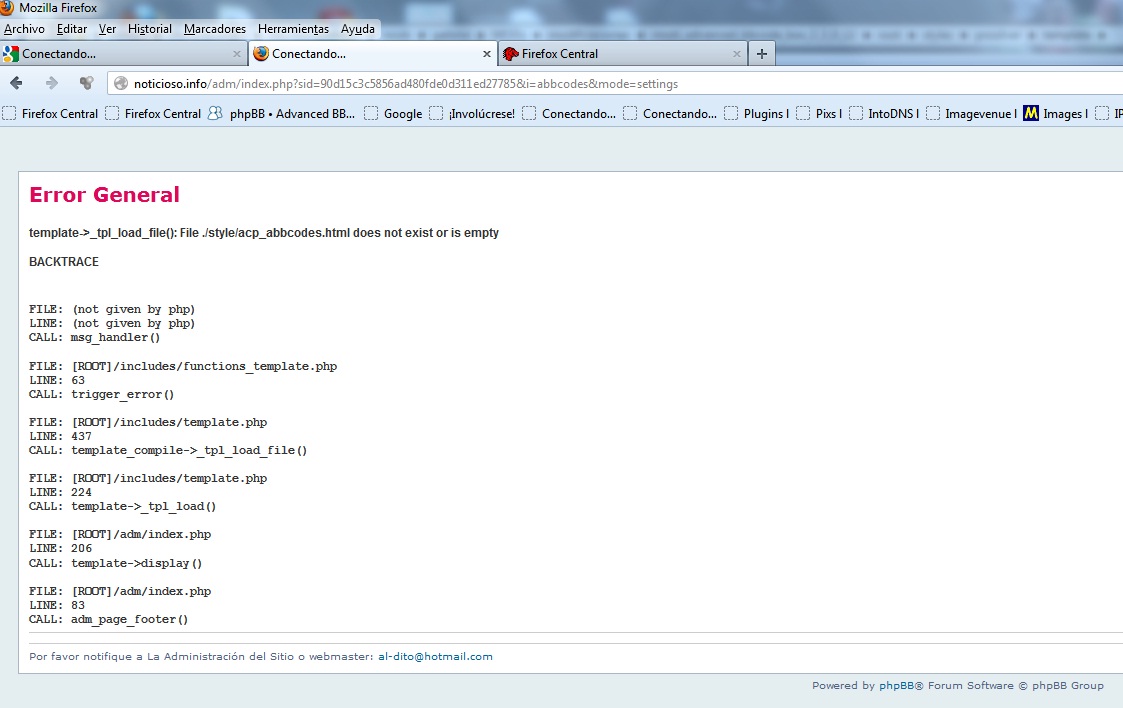Image resolution: width=1123 pixels, height=708 pixels.
Task: Open the ¡Involúcrese! bookmark
Action: click(x=473, y=113)
